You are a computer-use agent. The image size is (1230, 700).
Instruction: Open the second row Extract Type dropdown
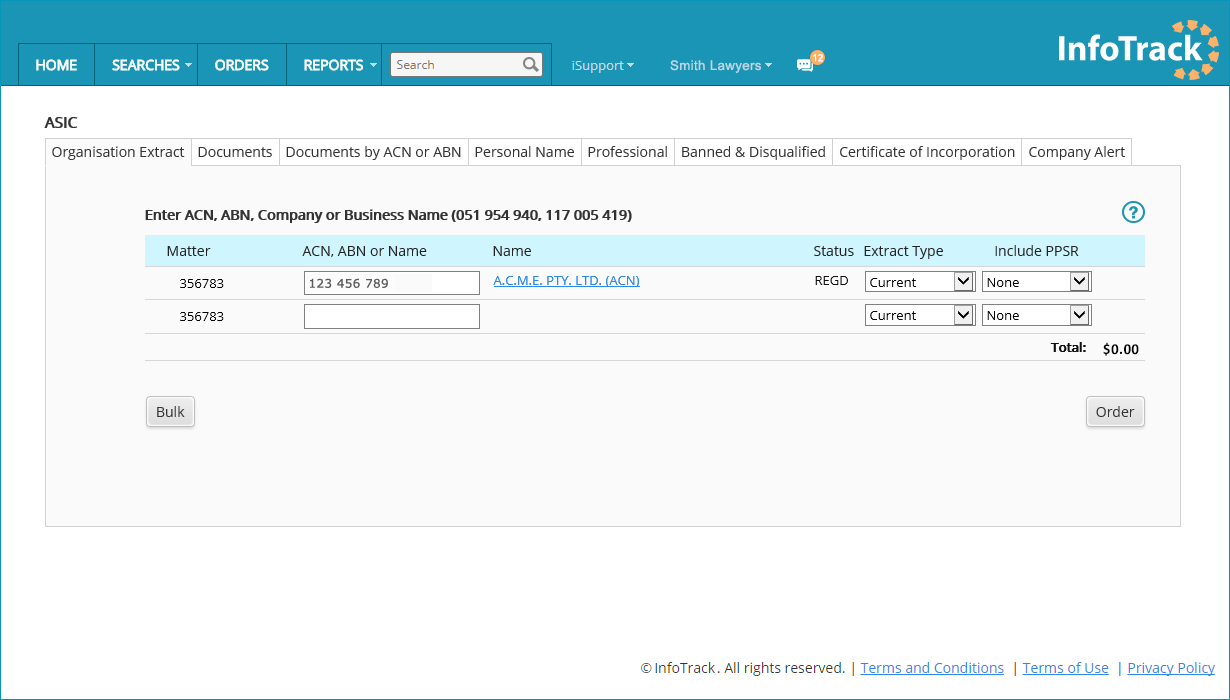[918, 314]
